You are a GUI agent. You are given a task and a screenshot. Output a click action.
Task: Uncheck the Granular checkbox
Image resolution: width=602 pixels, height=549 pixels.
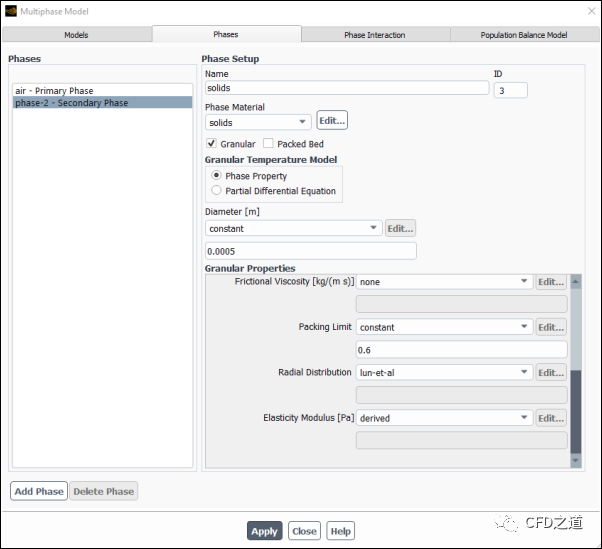point(211,144)
